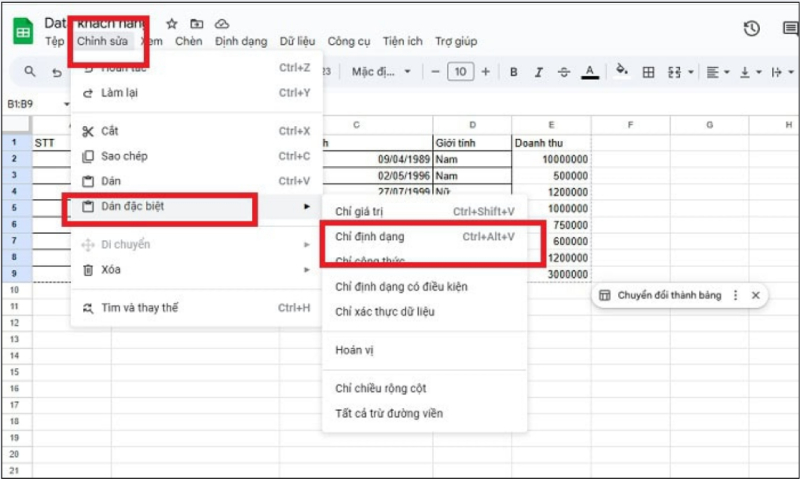The image size is (800, 479).
Task: Select Chỉ chiều rộng cột
Action: (424, 388)
